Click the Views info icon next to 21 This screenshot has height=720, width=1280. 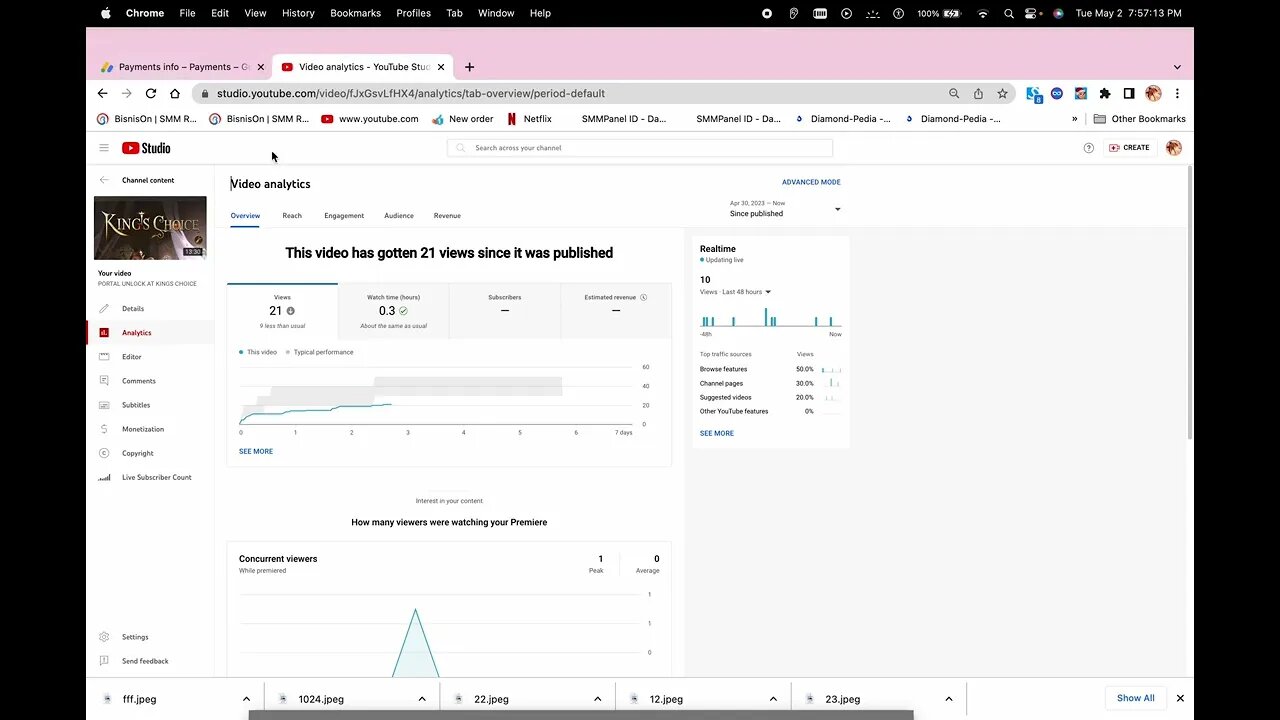click(x=291, y=311)
